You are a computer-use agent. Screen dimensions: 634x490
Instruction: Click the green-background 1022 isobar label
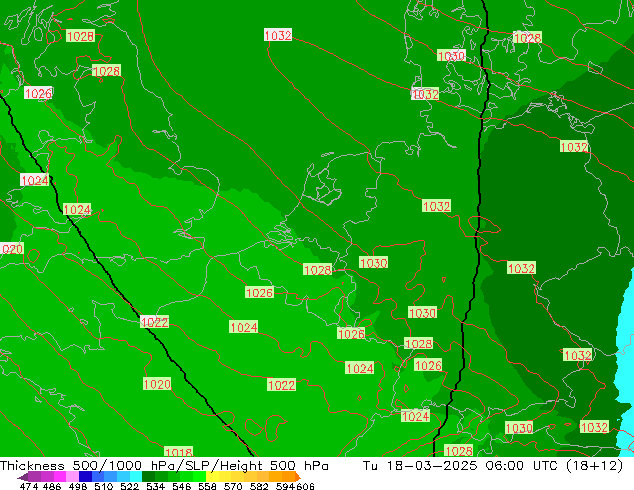[x=281, y=385]
